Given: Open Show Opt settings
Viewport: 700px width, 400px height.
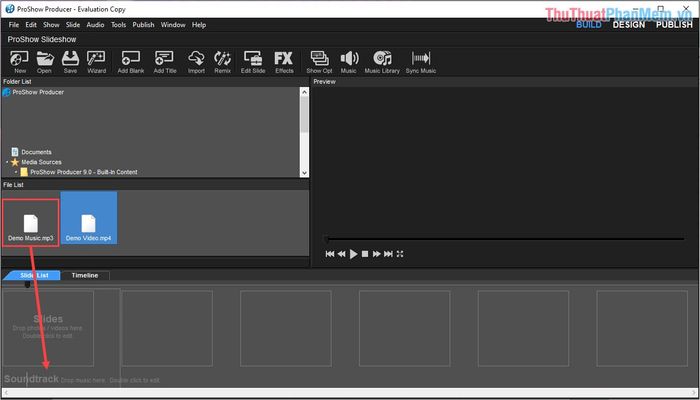Looking at the screenshot, I should click(319, 62).
